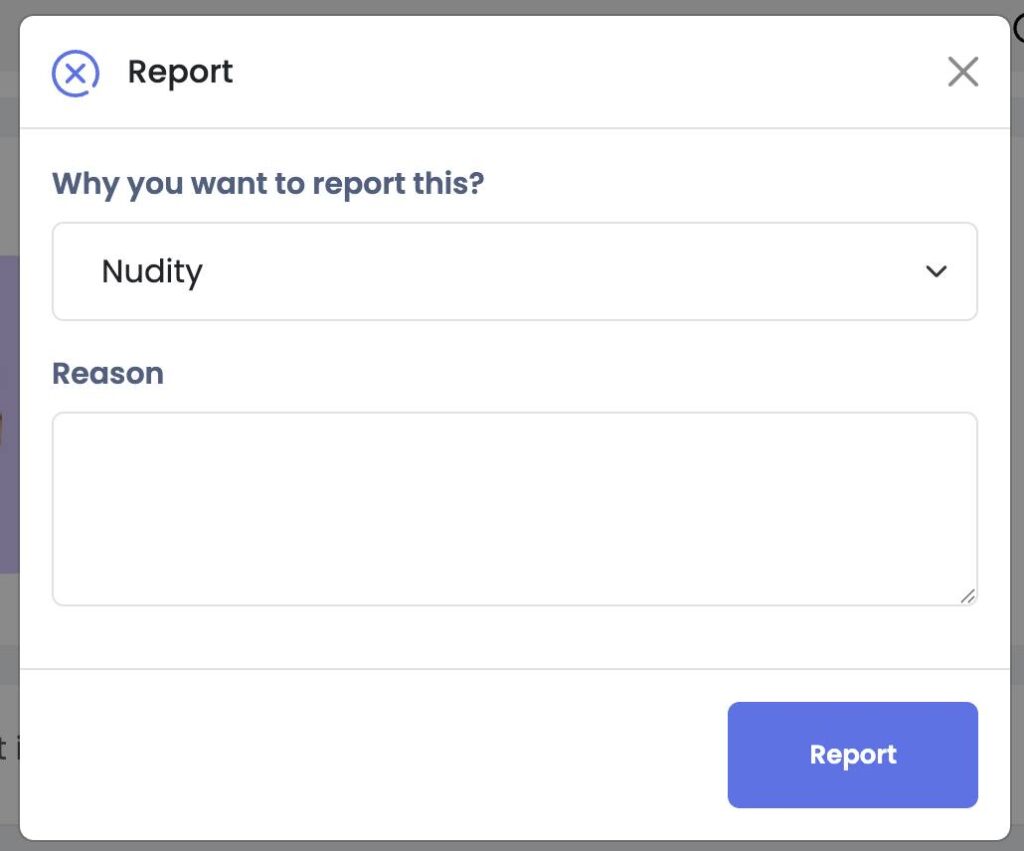Click the selected 'Nudity' option text
Viewport: 1024px width, 851px height.
click(152, 271)
